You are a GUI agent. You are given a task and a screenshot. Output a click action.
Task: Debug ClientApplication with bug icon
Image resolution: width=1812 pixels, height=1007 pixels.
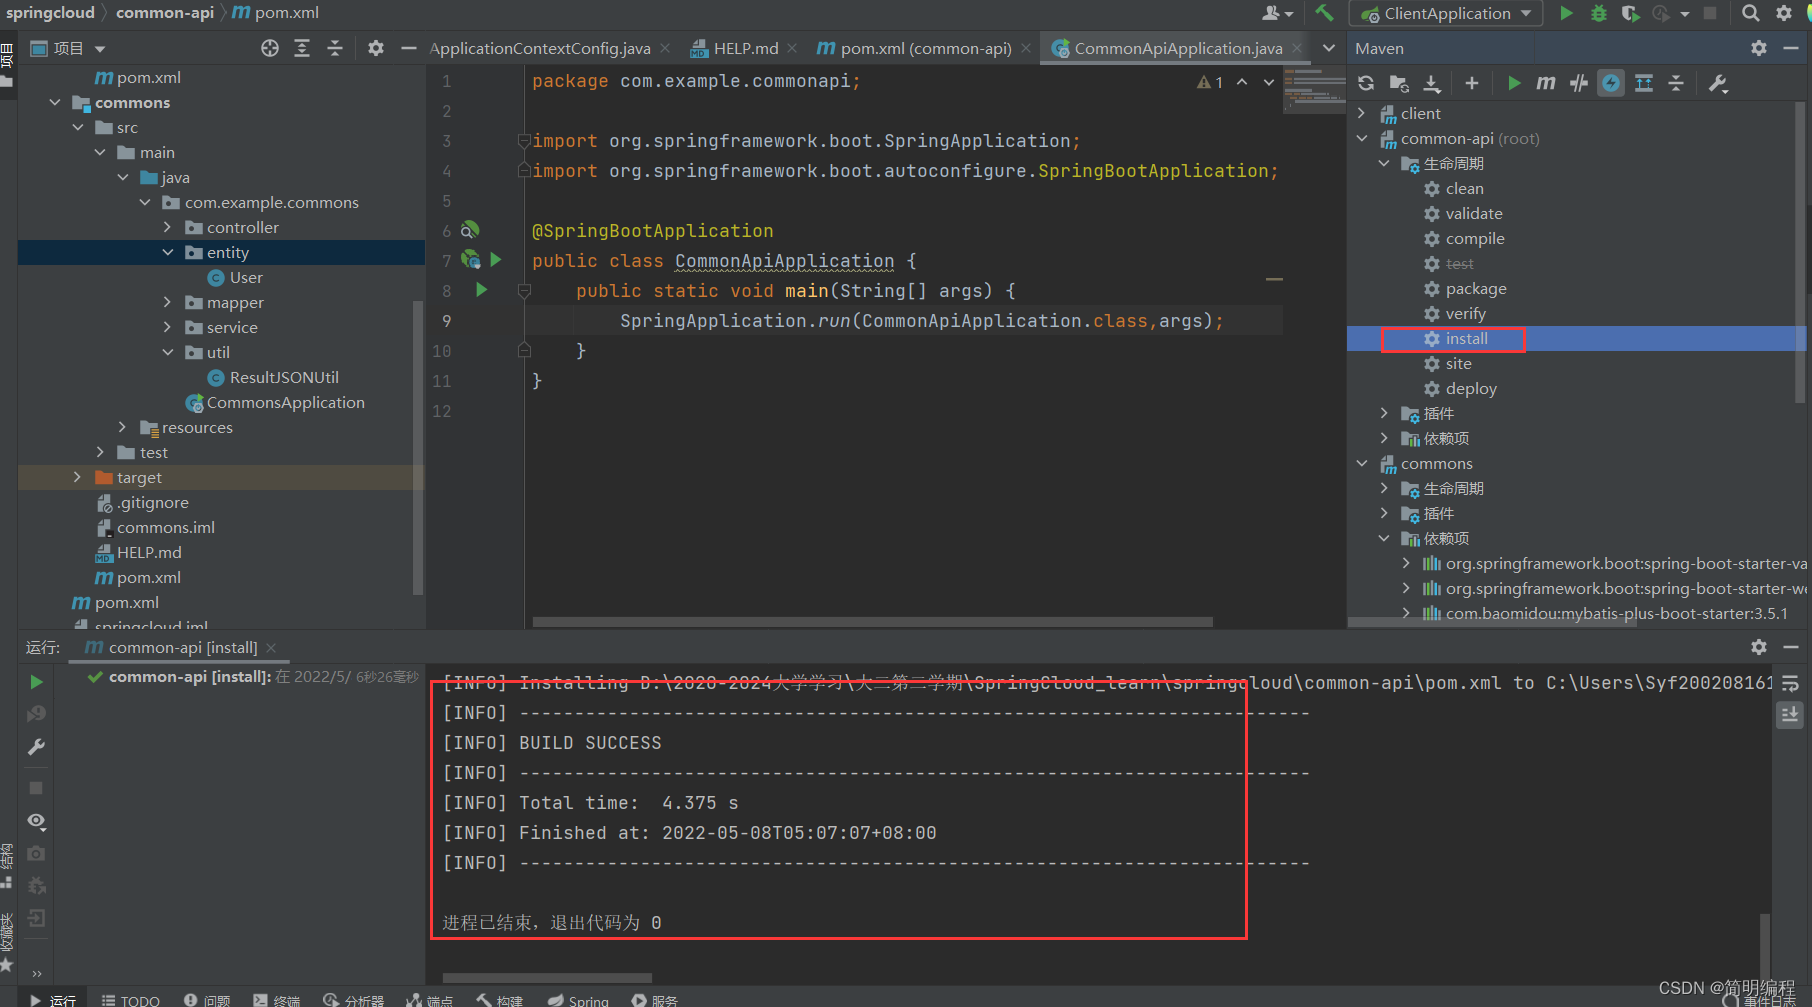[x=1599, y=13]
